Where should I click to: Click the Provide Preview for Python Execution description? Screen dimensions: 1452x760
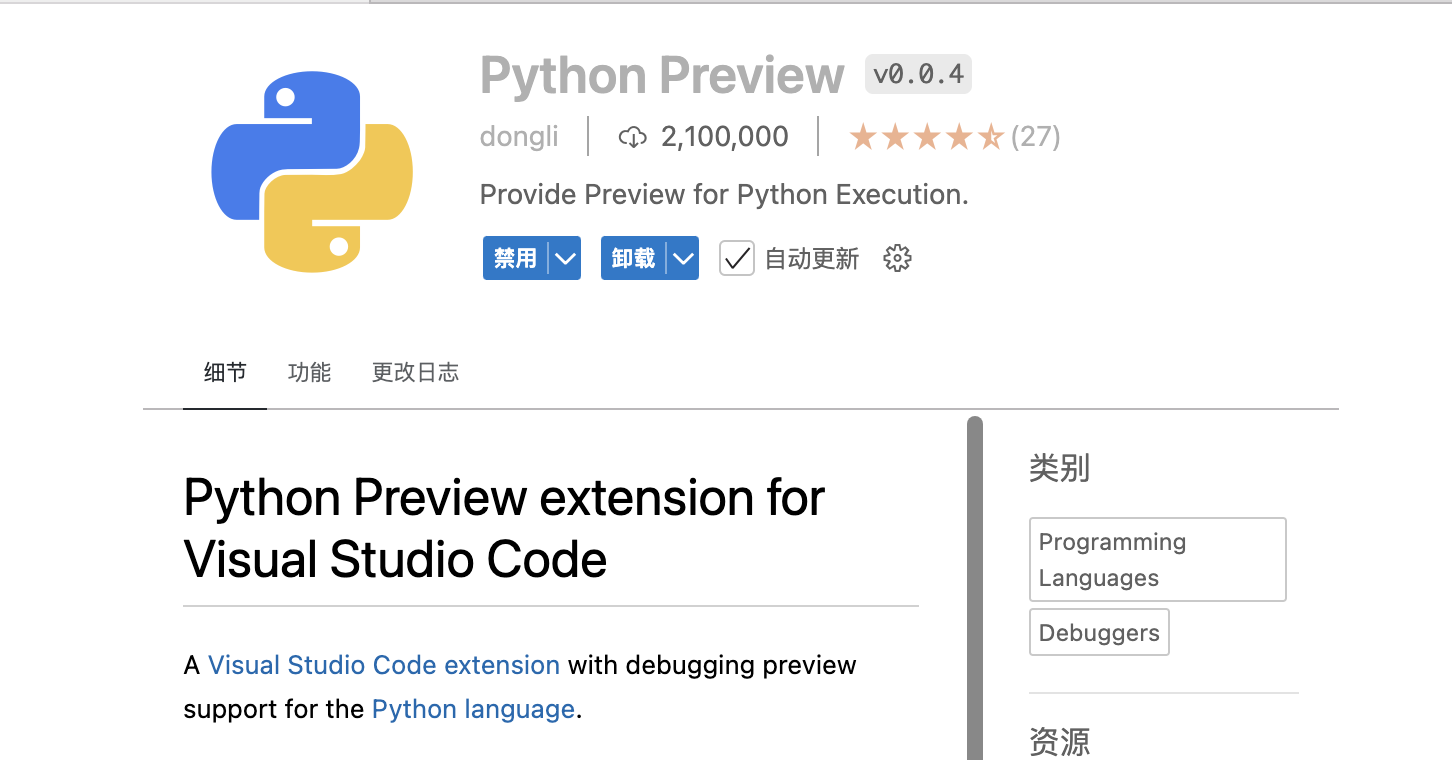pos(724,194)
